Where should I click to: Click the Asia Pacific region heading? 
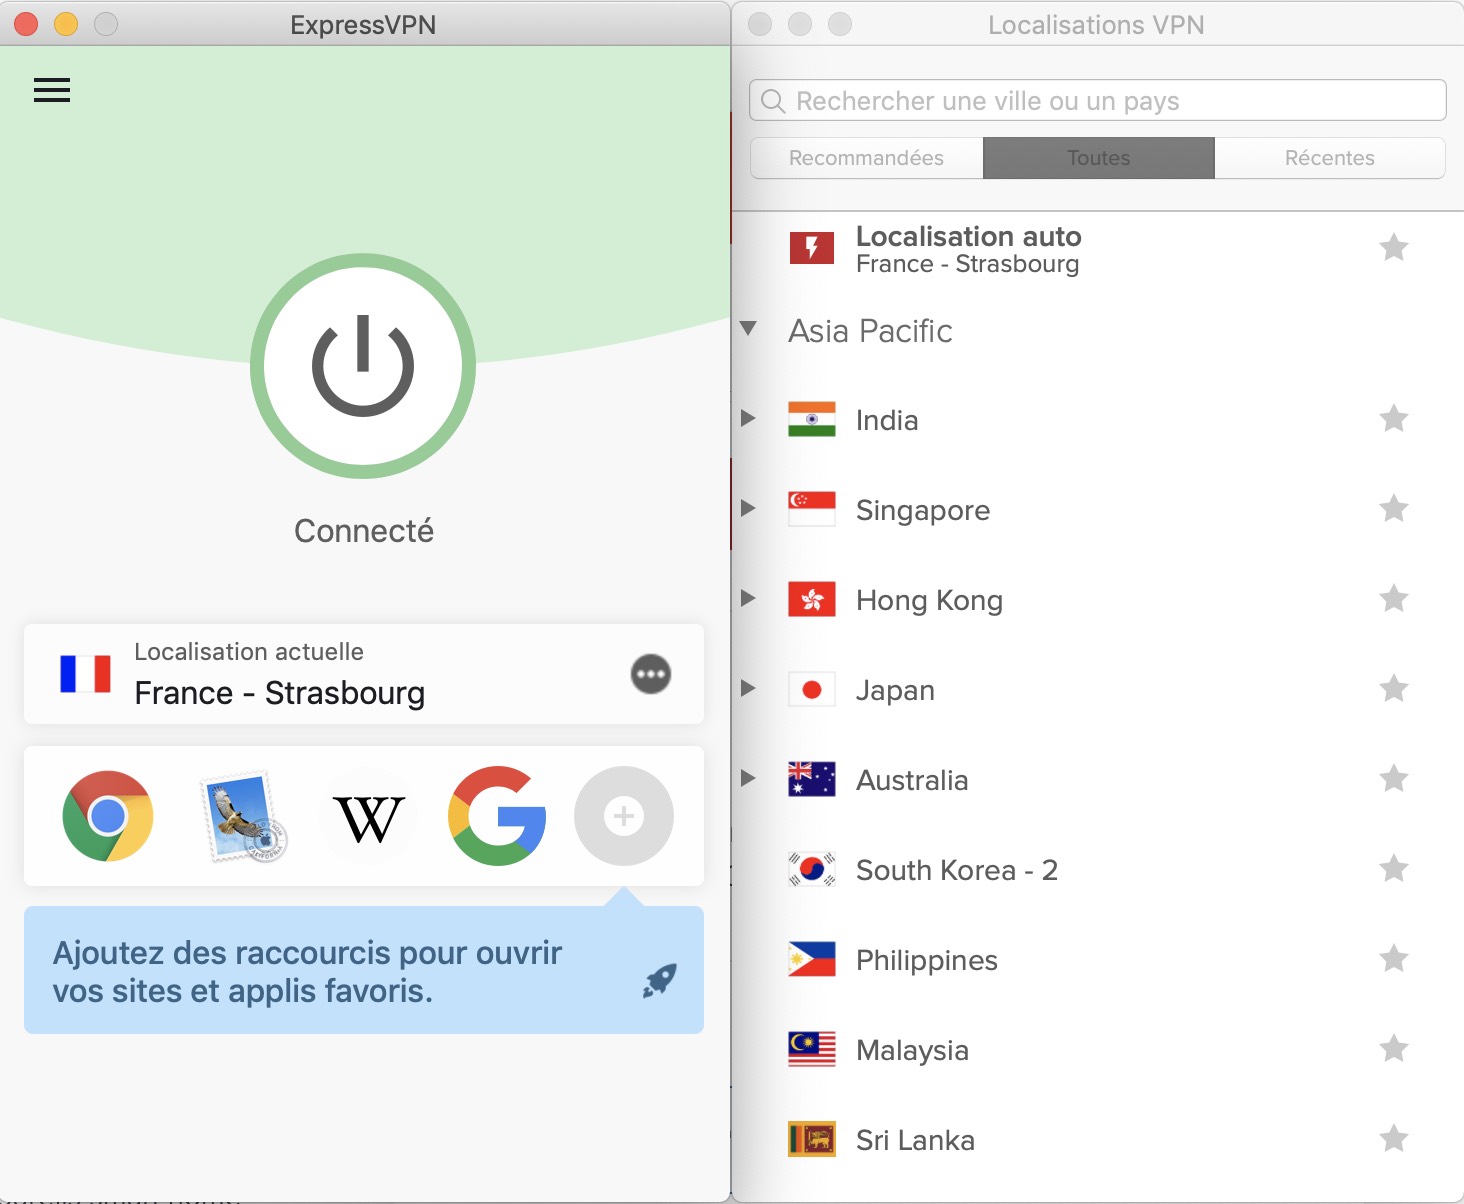click(870, 331)
